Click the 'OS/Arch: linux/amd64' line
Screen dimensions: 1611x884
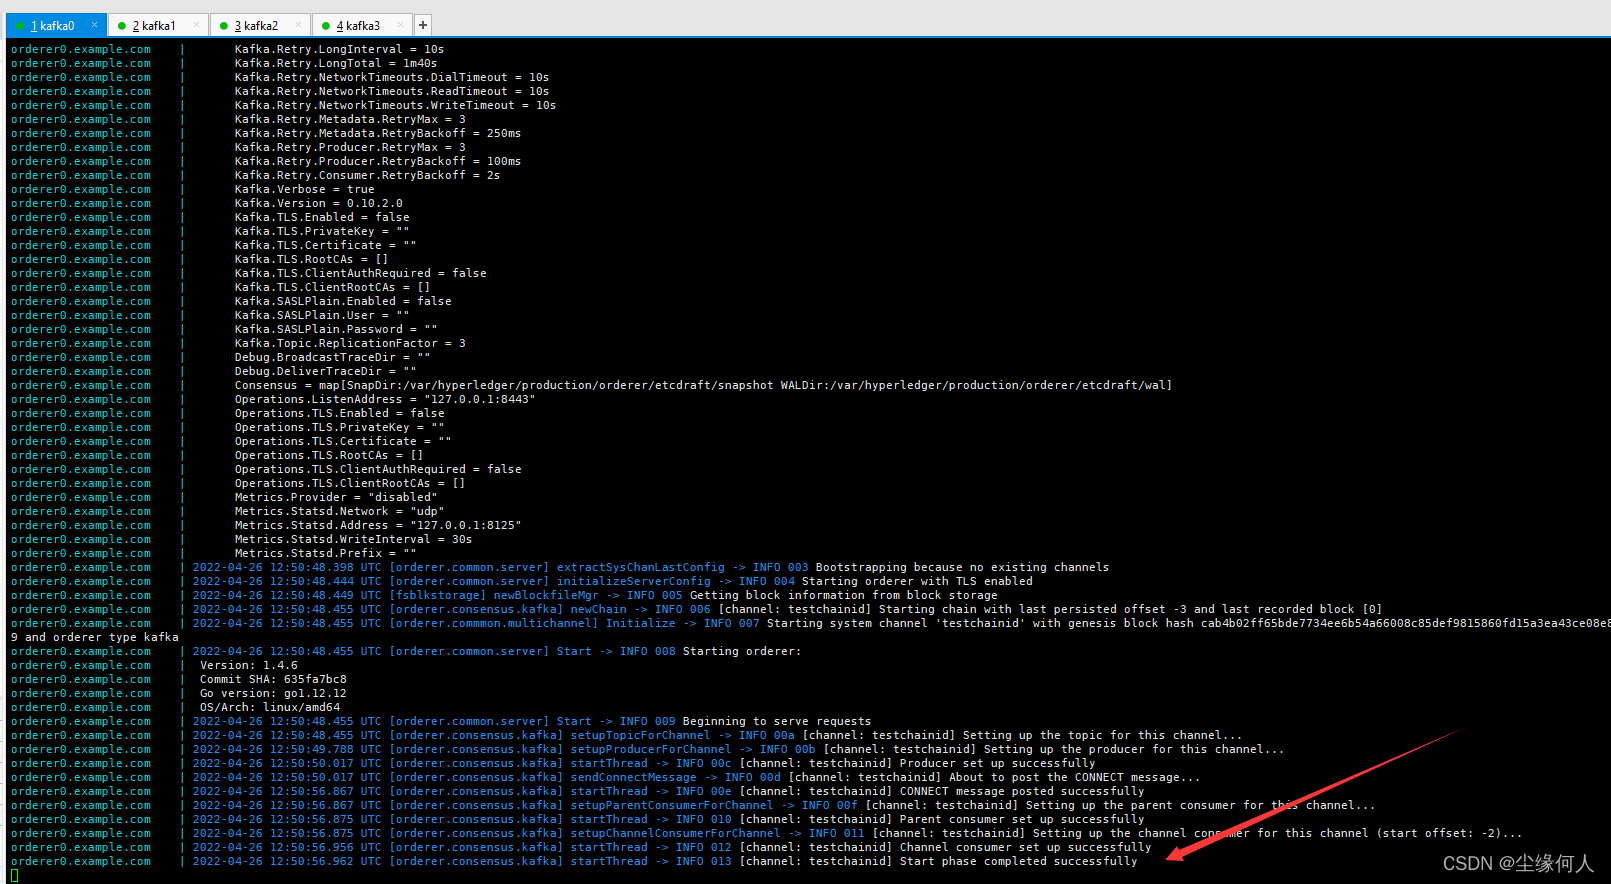(270, 707)
